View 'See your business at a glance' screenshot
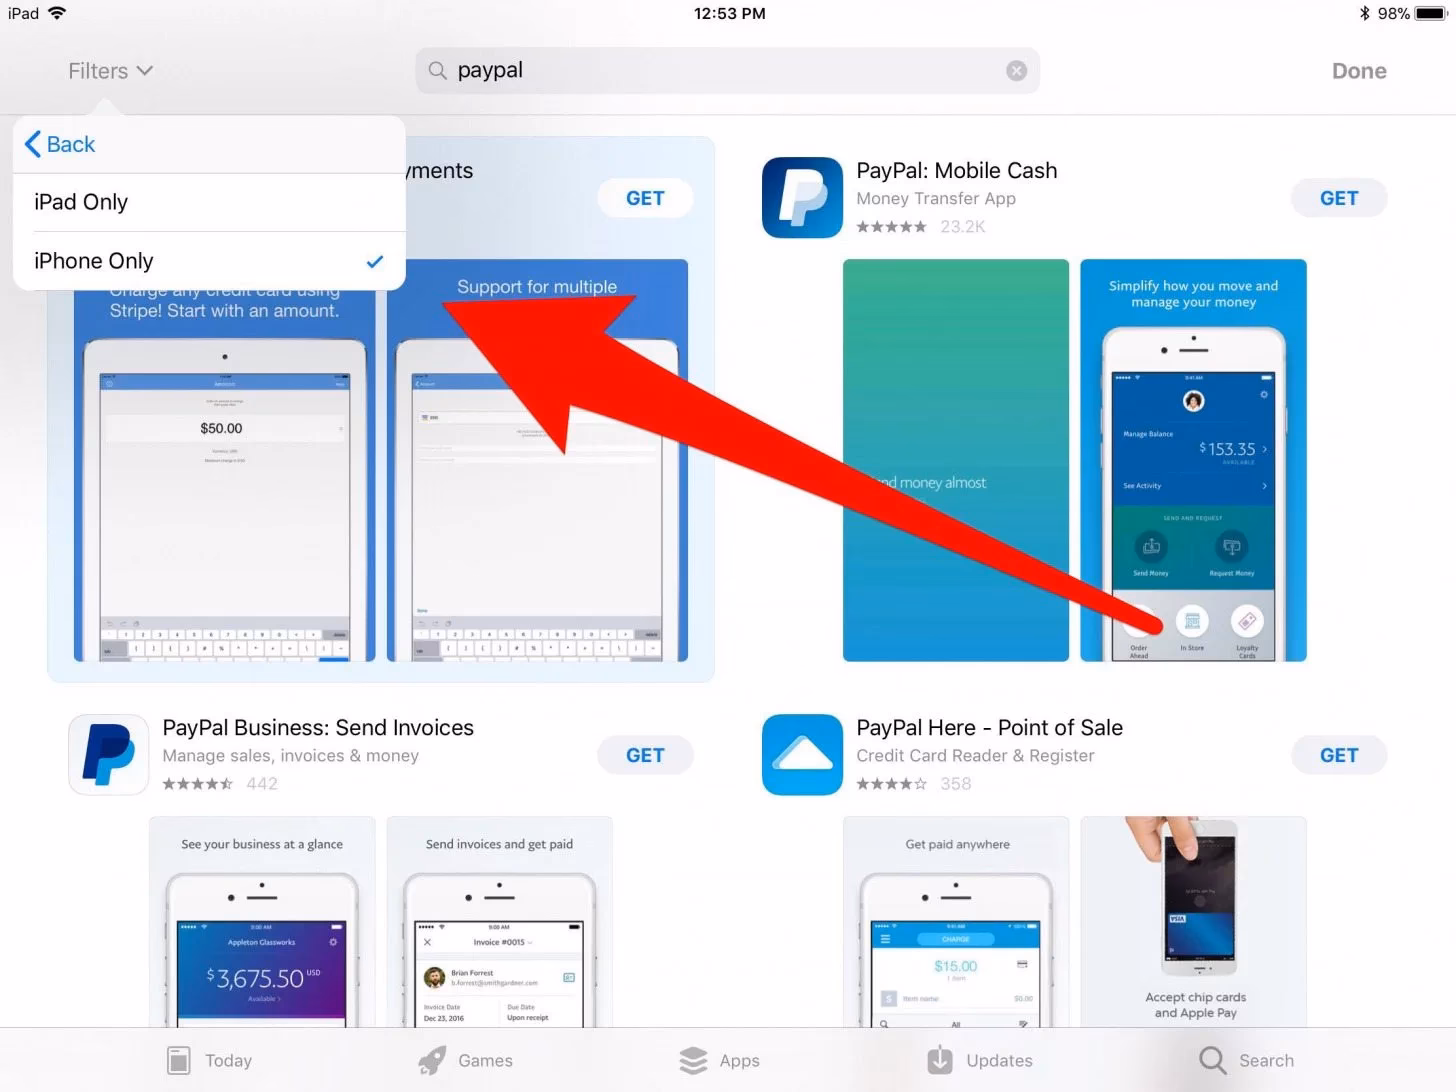Screen dimensions: 1456x1092 tap(262, 922)
